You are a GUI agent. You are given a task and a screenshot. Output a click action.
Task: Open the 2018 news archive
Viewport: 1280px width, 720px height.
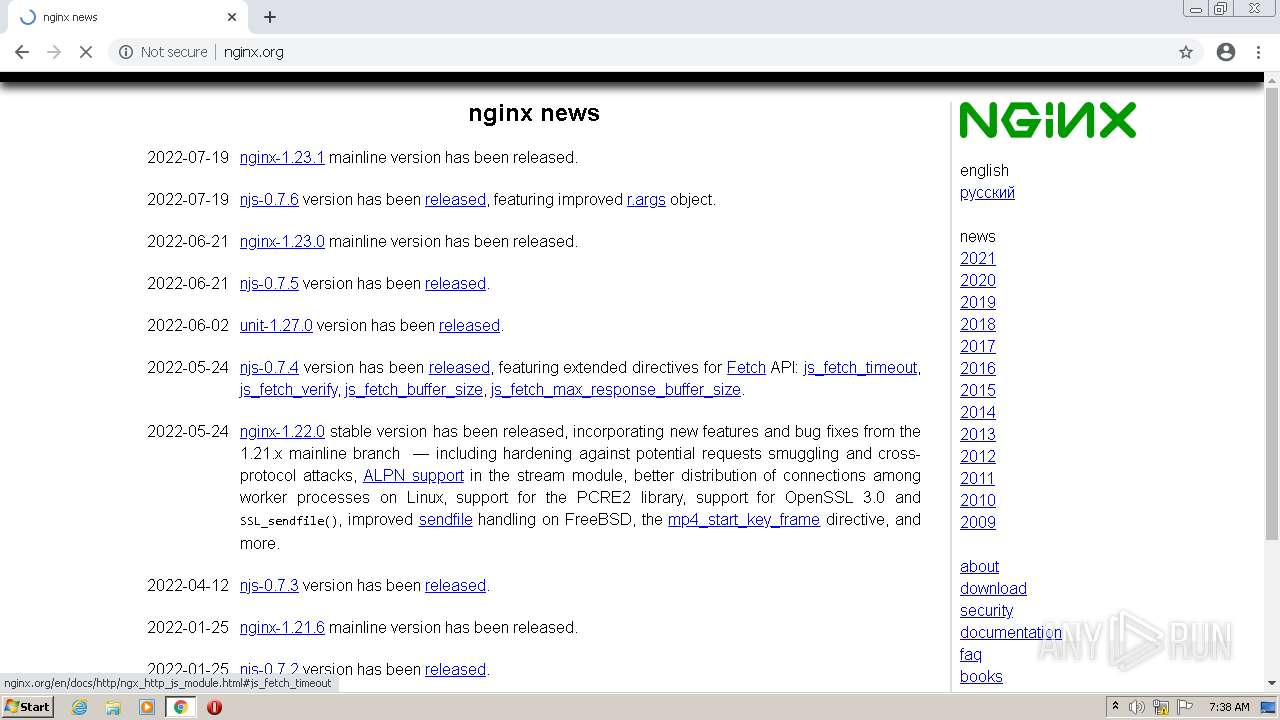(x=978, y=324)
